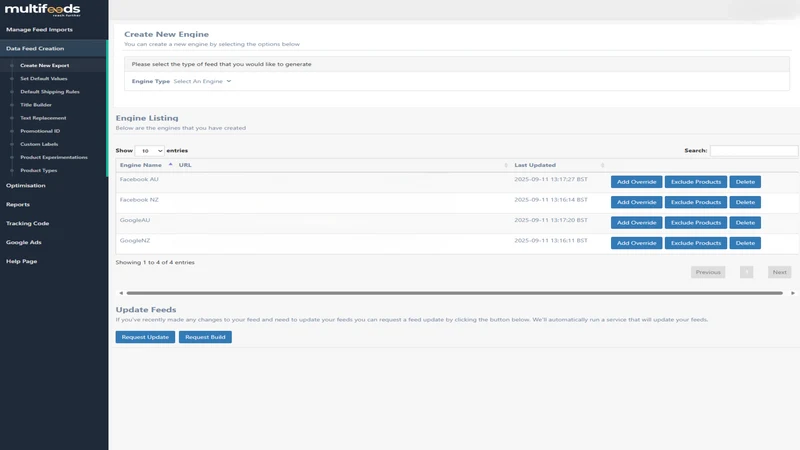Click the URL column sort icon
The image size is (800, 450).
tap(506, 165)
